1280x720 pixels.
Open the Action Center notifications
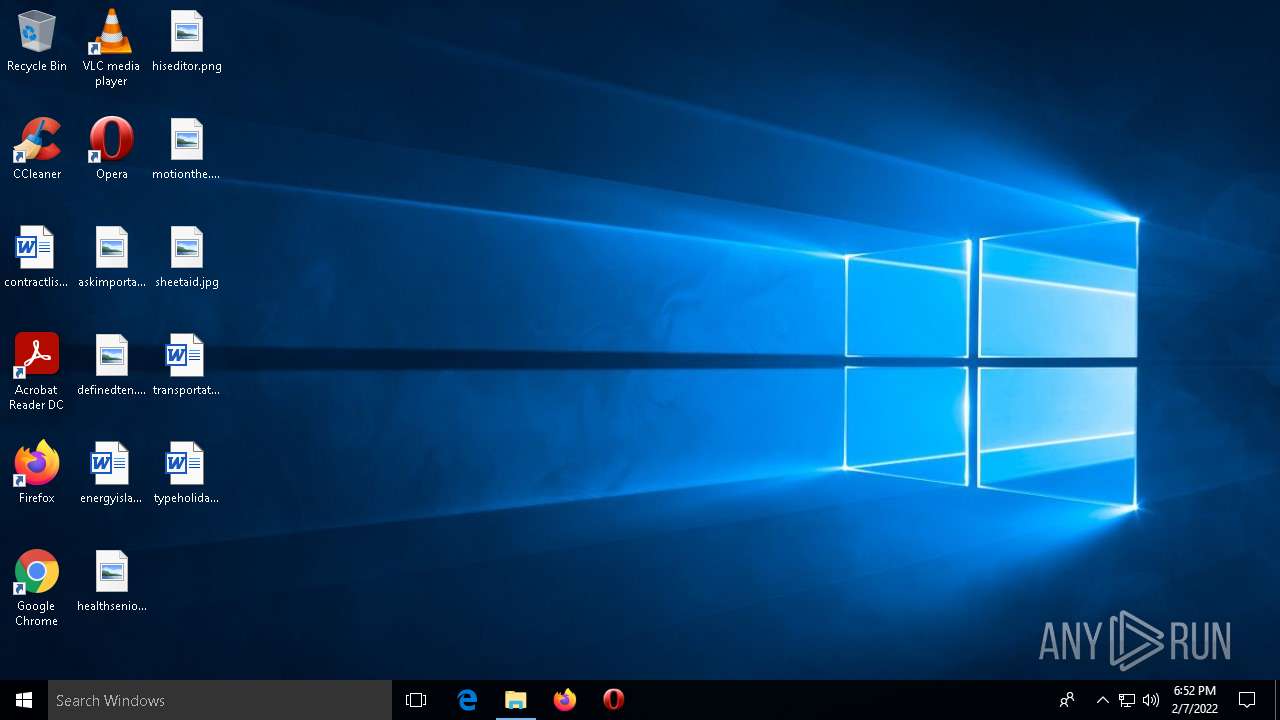click(1247, 700)
